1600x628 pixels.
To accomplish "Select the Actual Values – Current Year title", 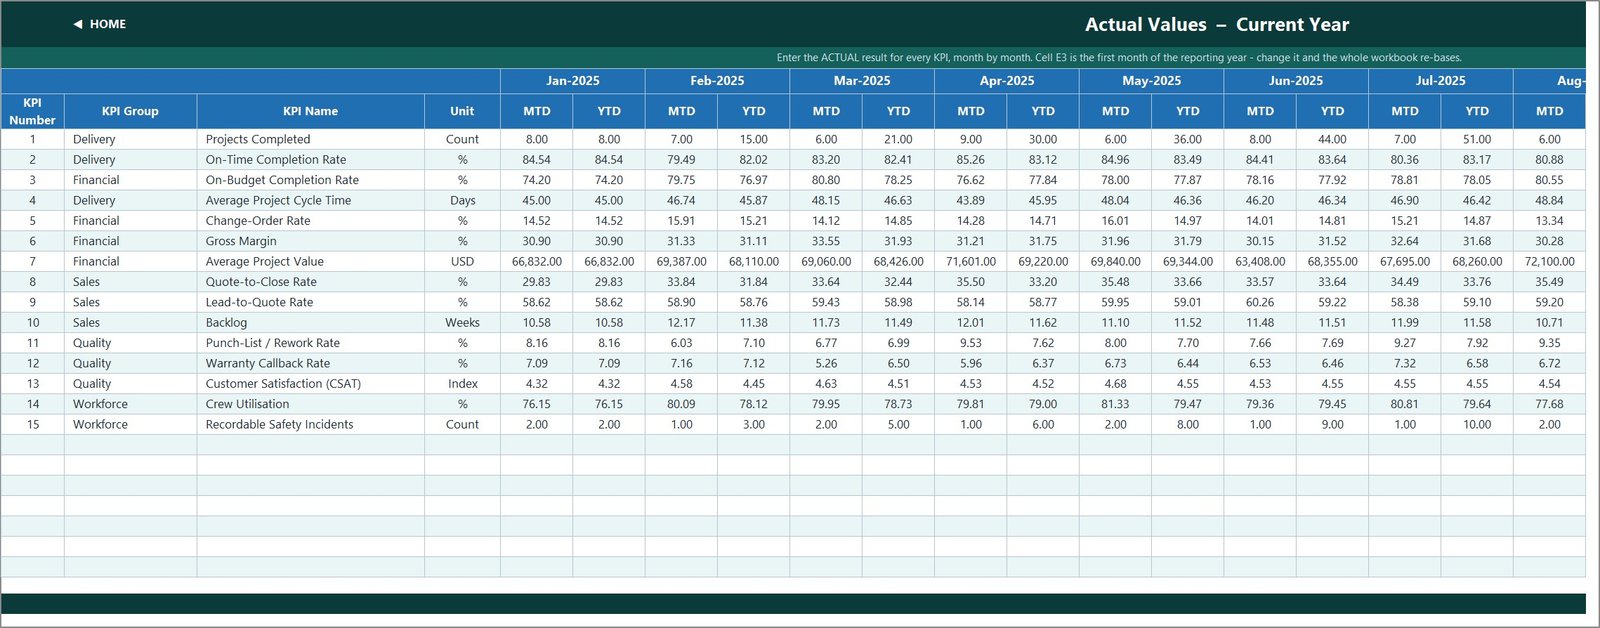I will [1217, 25].
